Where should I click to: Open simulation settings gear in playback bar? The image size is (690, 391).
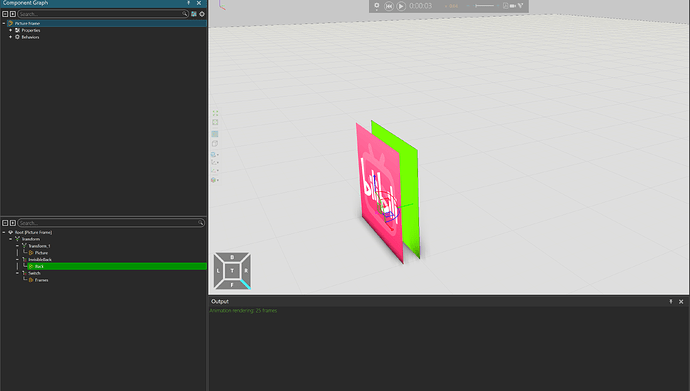[377, 6]
